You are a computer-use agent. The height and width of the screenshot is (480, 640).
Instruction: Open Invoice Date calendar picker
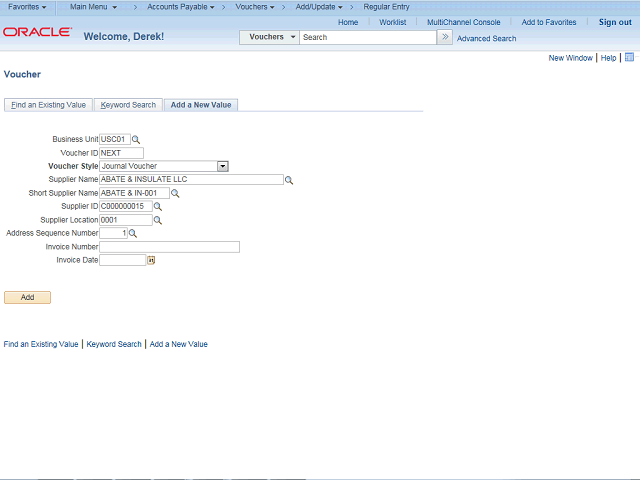point(151,260)
